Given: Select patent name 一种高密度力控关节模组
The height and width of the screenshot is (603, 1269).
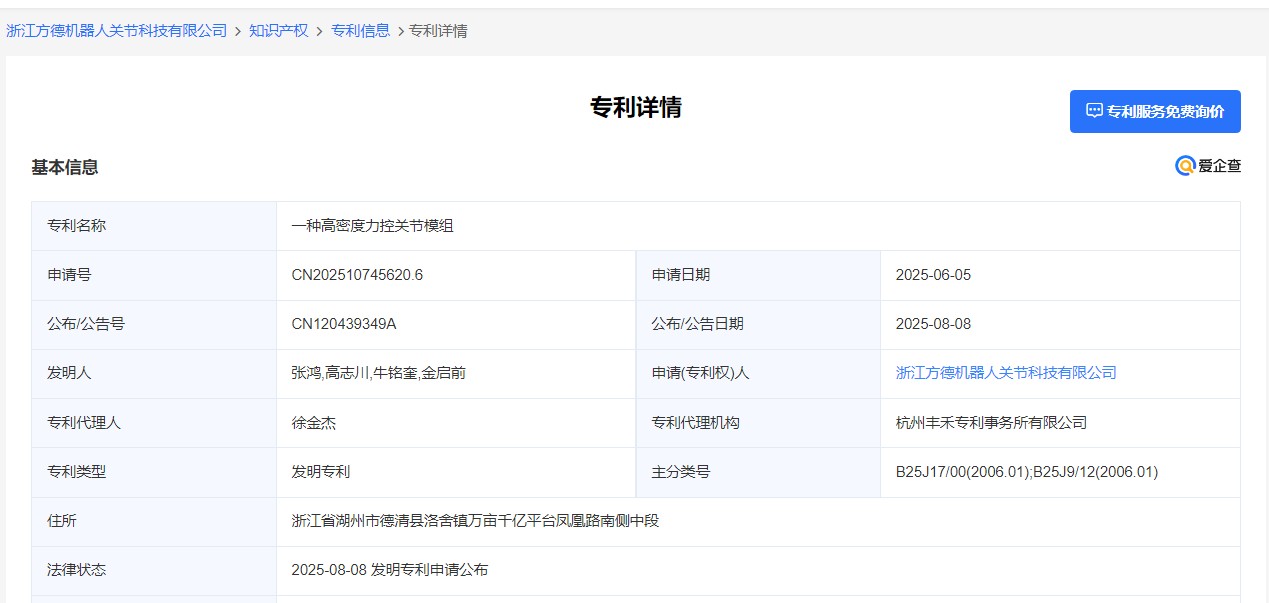Looking at the screenshot, I should [372, 226].
